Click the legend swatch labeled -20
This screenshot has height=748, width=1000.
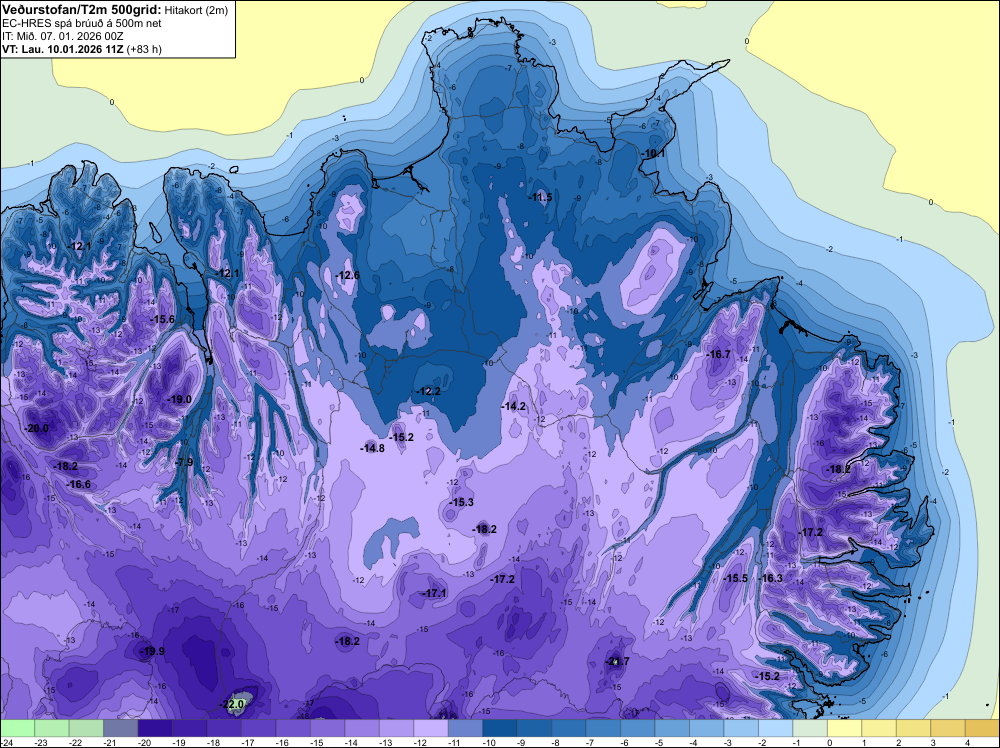pos(155,728)
